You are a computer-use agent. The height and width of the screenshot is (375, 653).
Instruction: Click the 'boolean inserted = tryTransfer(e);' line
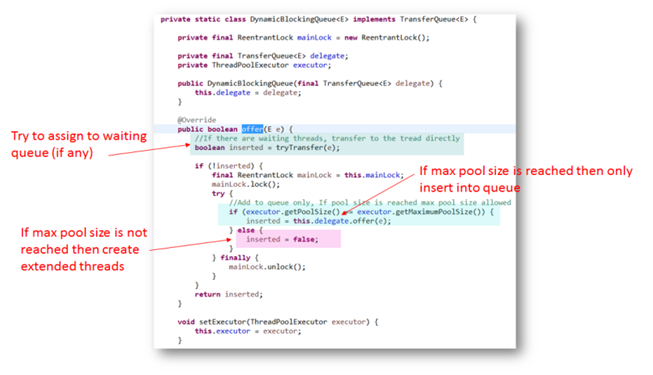point(267,148)
